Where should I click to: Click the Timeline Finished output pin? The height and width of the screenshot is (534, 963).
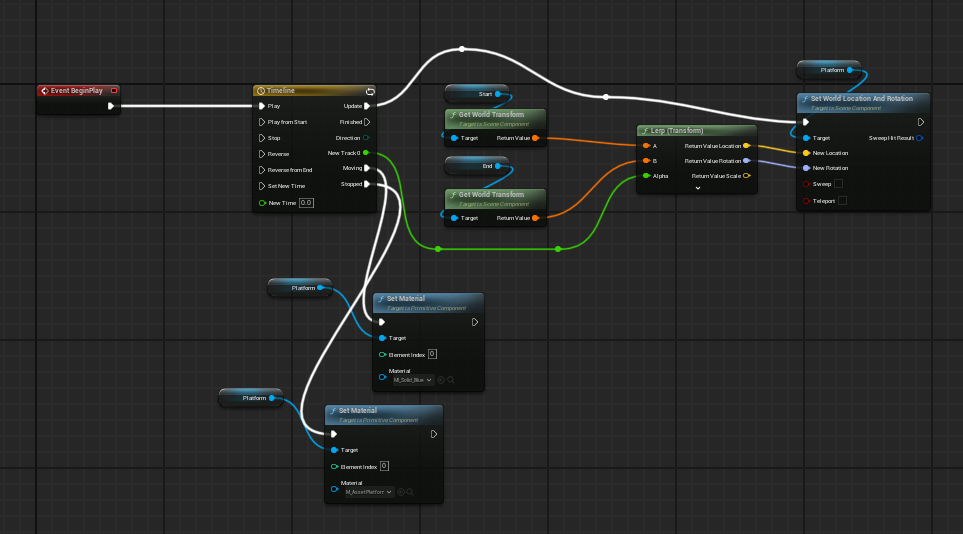[367, 122]
